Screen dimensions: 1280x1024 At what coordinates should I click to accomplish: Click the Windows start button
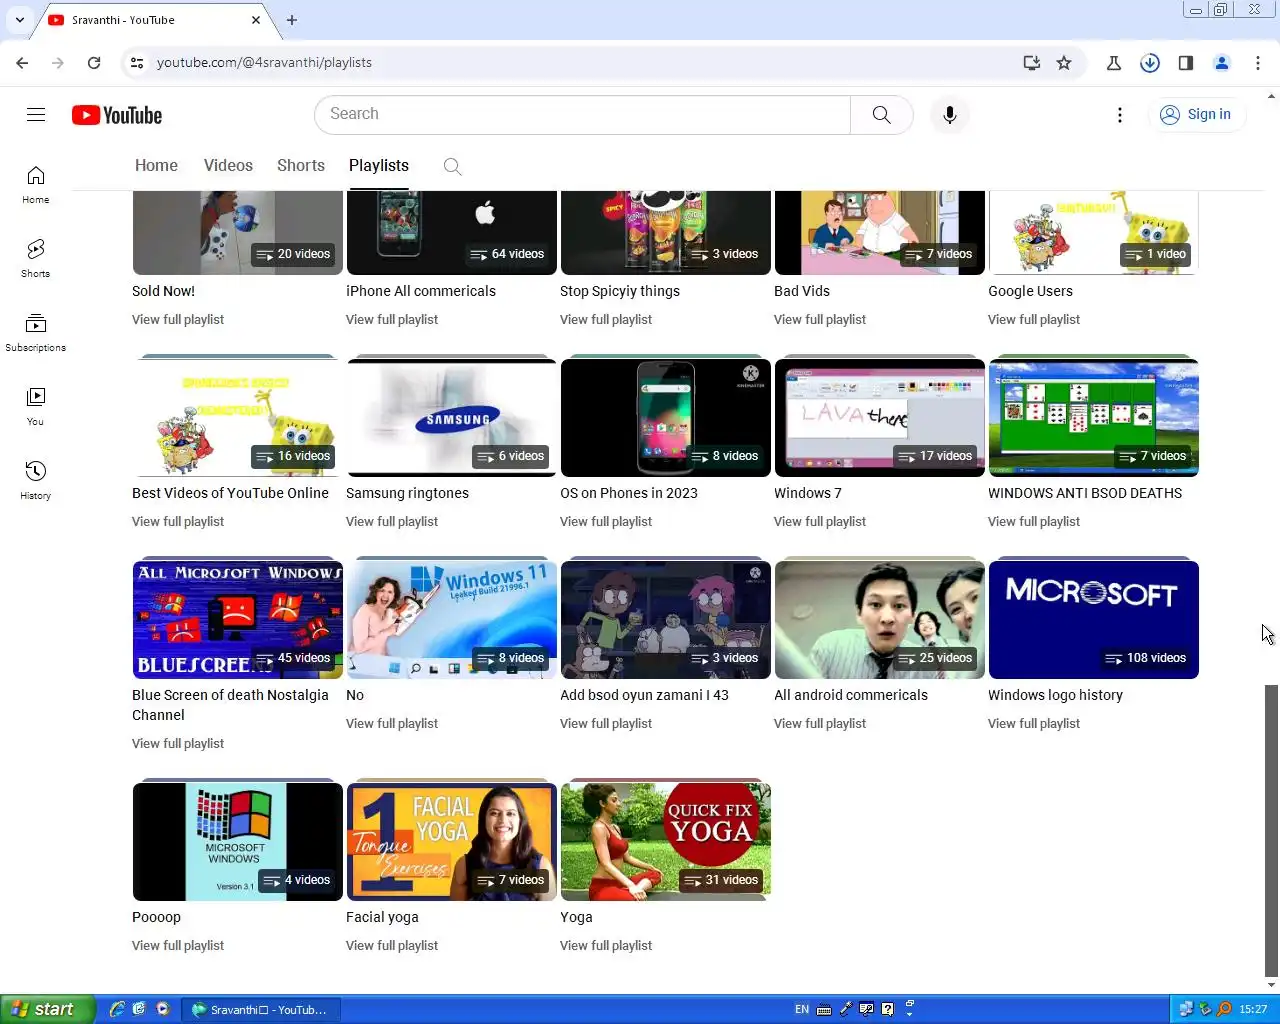48,1009
